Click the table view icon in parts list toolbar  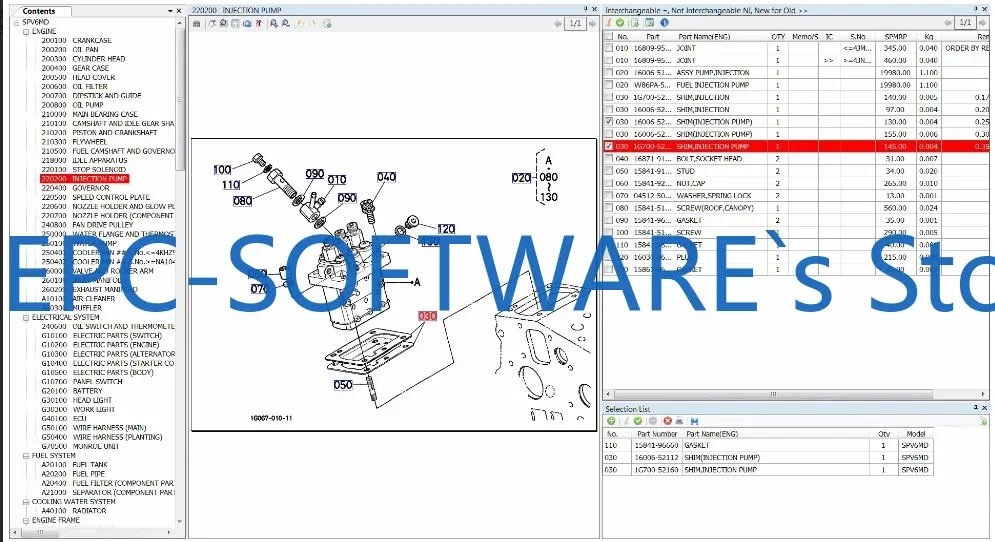coord(650,23)
